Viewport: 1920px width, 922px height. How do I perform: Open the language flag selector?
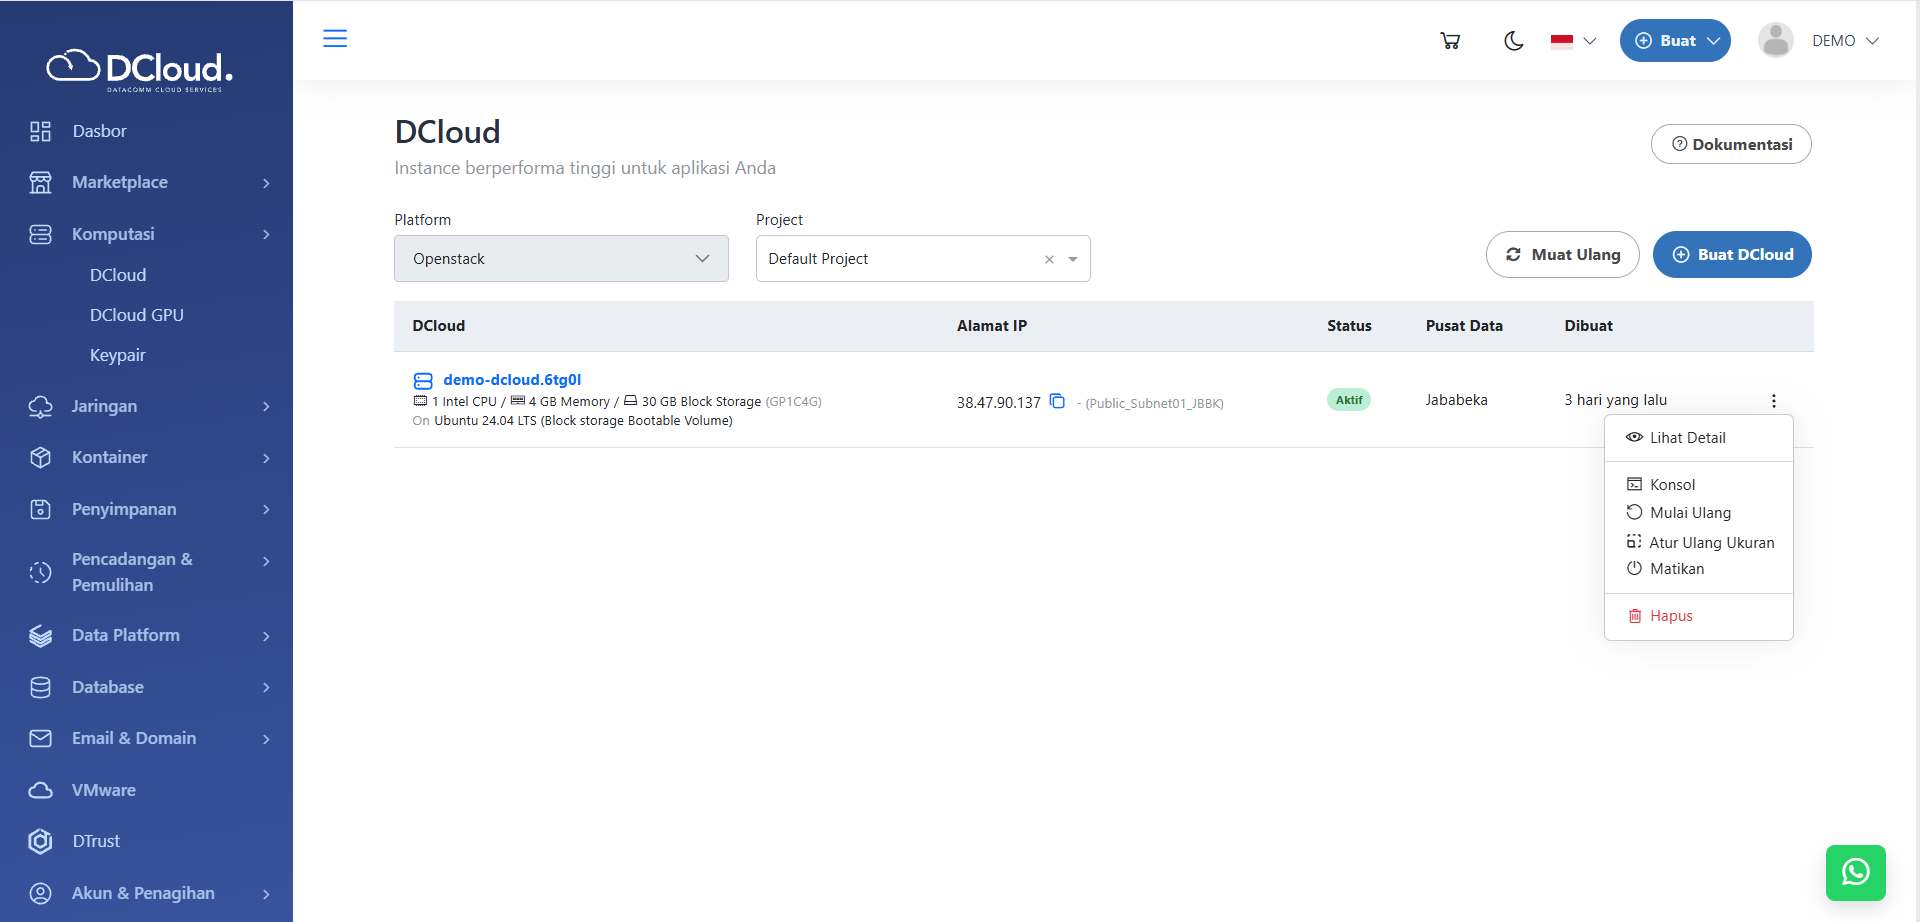tap(1573, 41)
